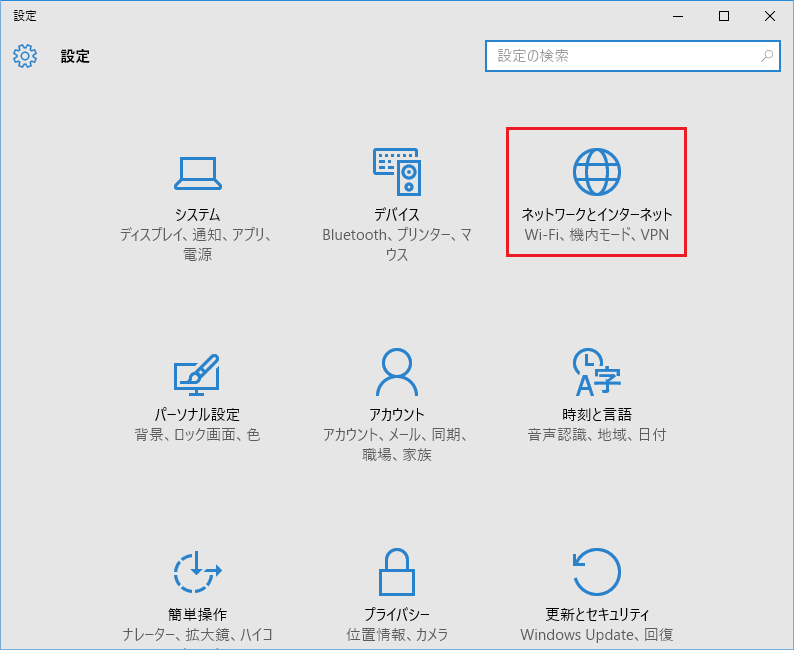Viewport: 794px width, 650px height.
Task: Click the magnifier icon in search box
Action: click(767, 56)
